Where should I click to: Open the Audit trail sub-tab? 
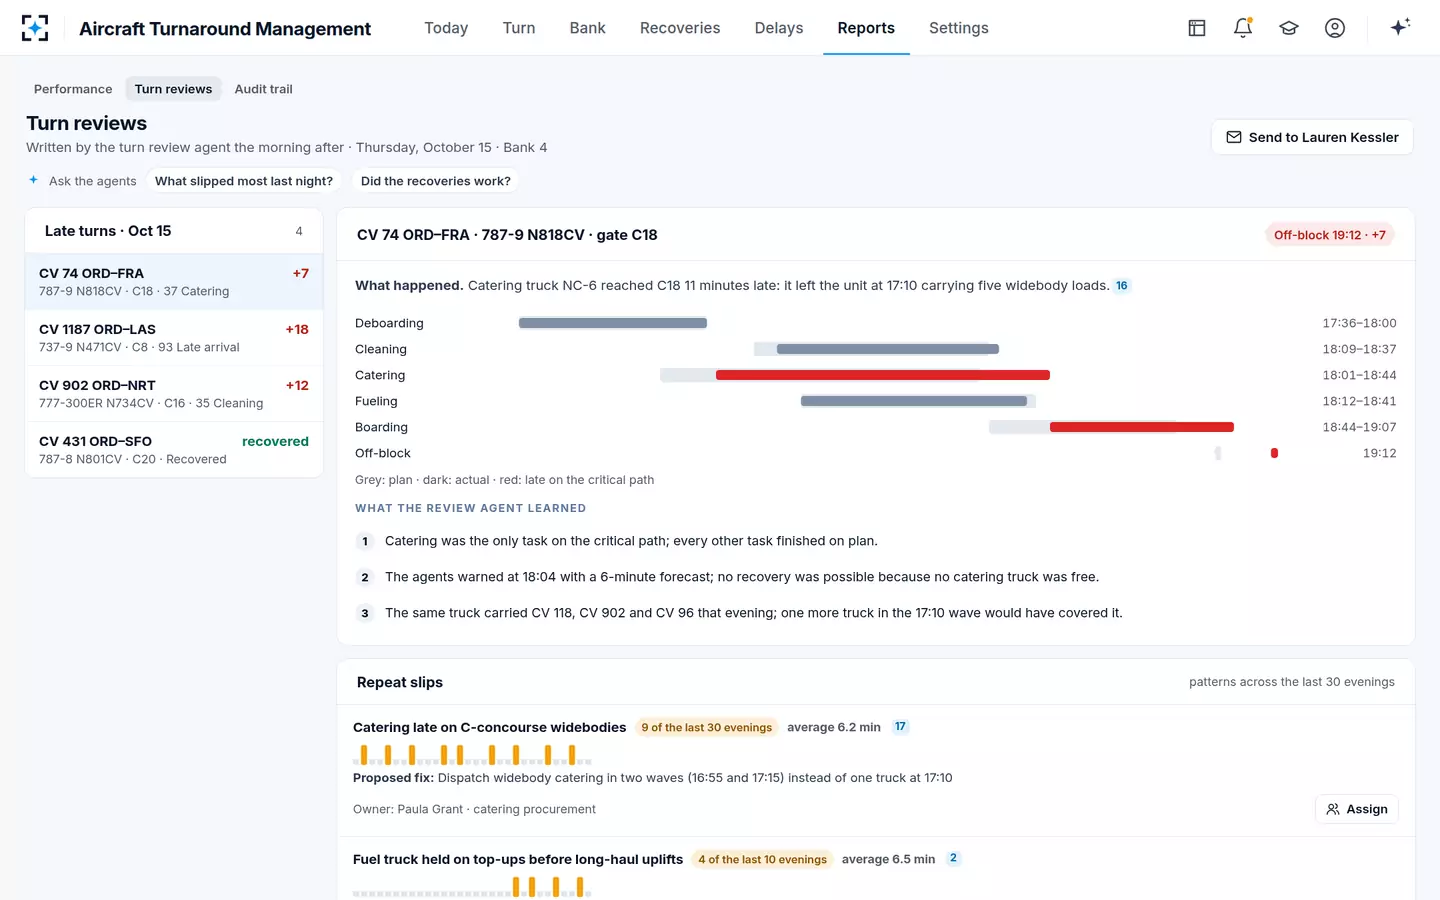264,89
